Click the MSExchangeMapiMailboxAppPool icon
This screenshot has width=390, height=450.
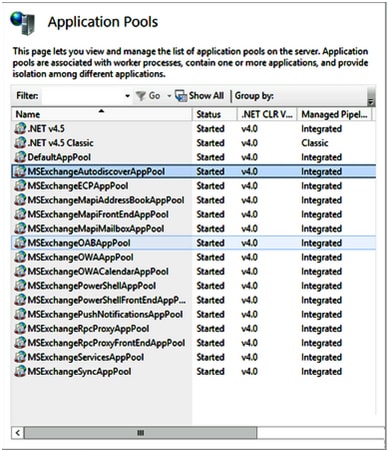tap(20, 229)
